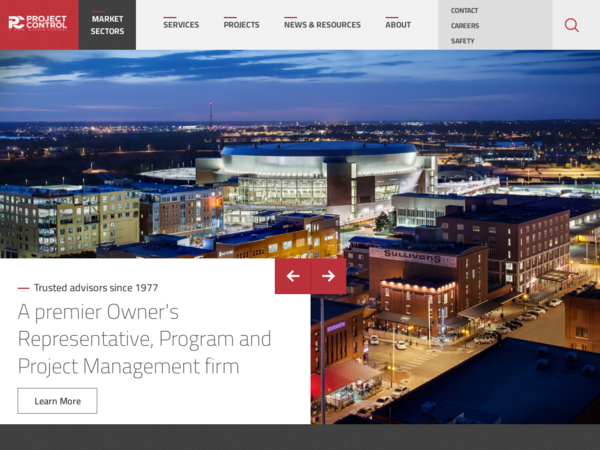Open the Services menu
The height and width of the screenshot is (450, 600).
coord(181,25)
